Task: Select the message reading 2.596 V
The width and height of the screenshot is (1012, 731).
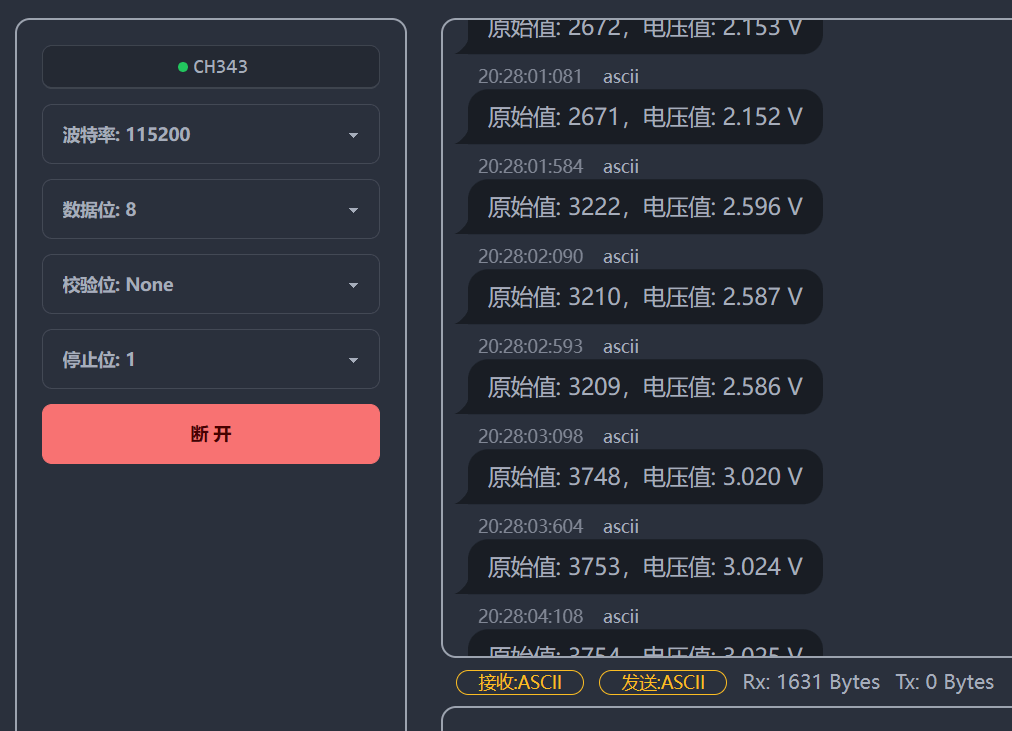Action: point(644,207)
